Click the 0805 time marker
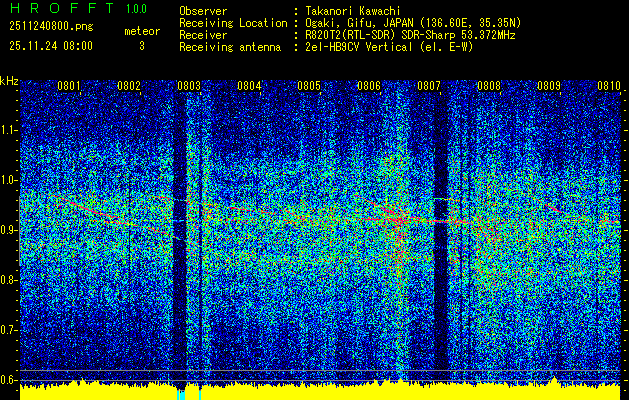 click(x=309, y=86)
